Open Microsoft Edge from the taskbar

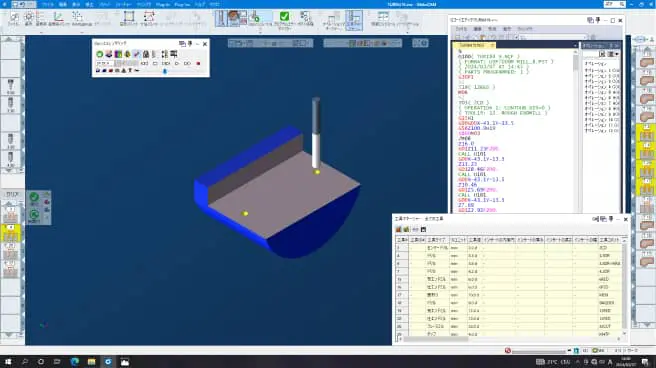click(75, 362)
